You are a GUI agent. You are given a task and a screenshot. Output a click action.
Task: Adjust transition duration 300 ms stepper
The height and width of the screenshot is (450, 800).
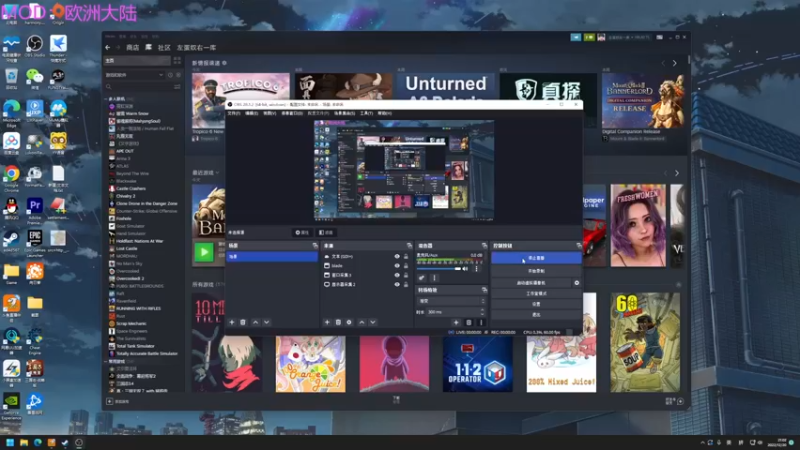[483, 312]
